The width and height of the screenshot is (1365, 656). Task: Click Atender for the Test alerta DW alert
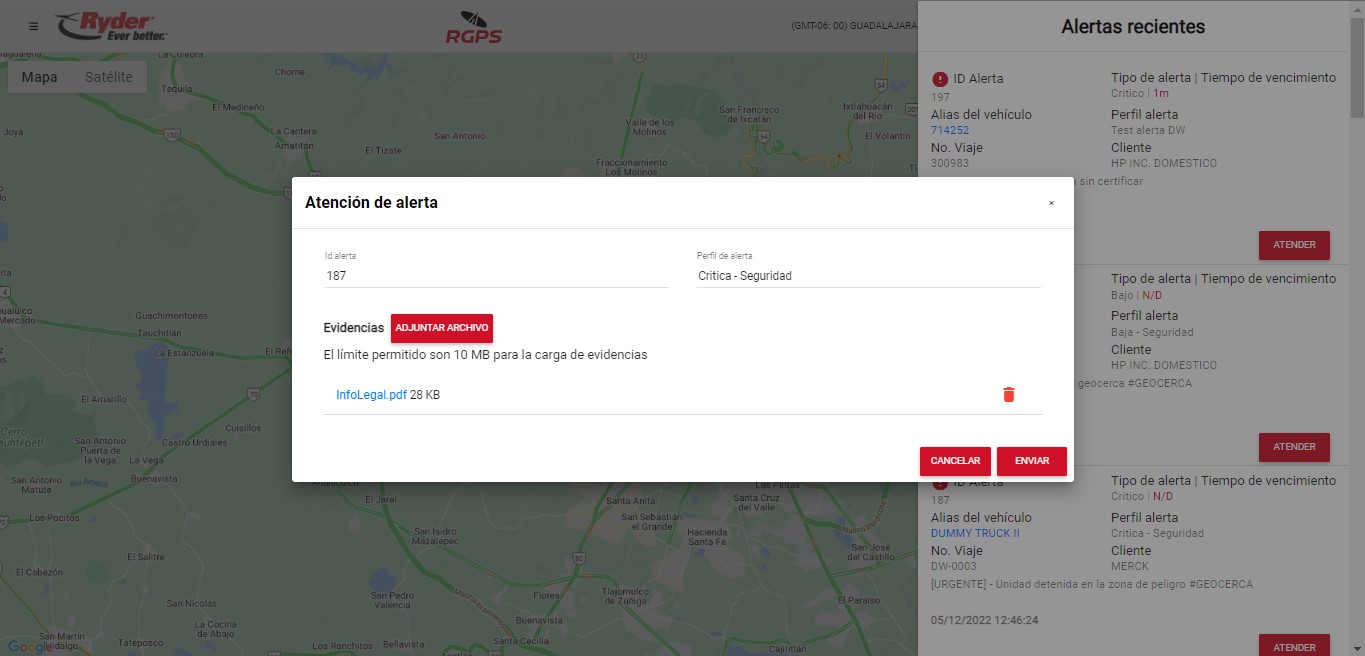coord(1293,245)
